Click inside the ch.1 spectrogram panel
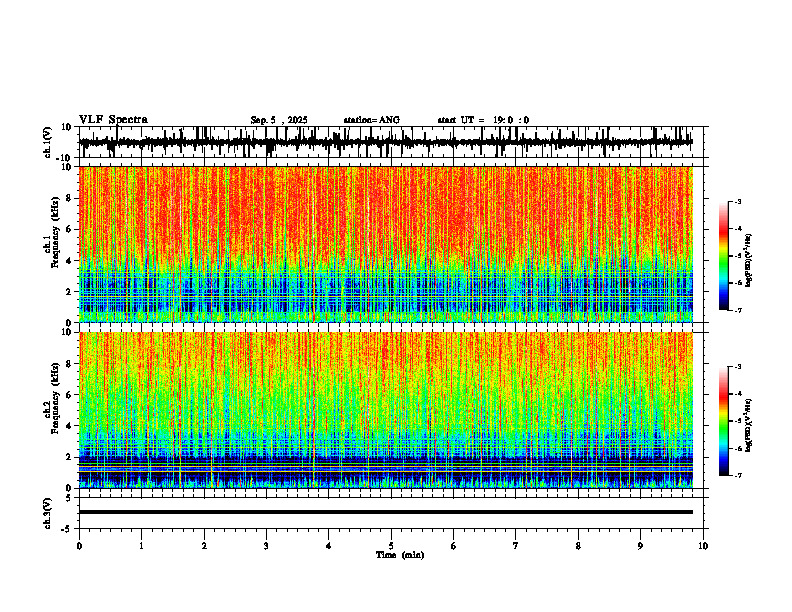792x612 pixels. pos(386,244)
